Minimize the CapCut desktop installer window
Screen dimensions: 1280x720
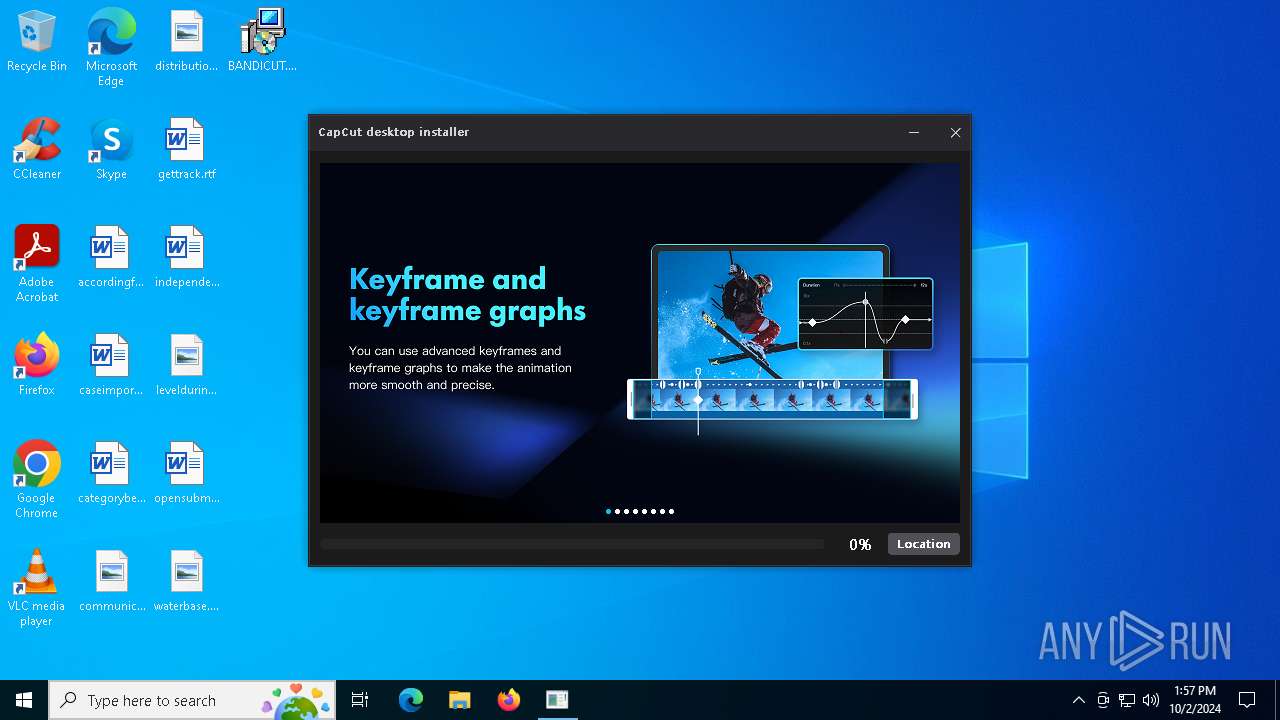(x=913, y=132)
